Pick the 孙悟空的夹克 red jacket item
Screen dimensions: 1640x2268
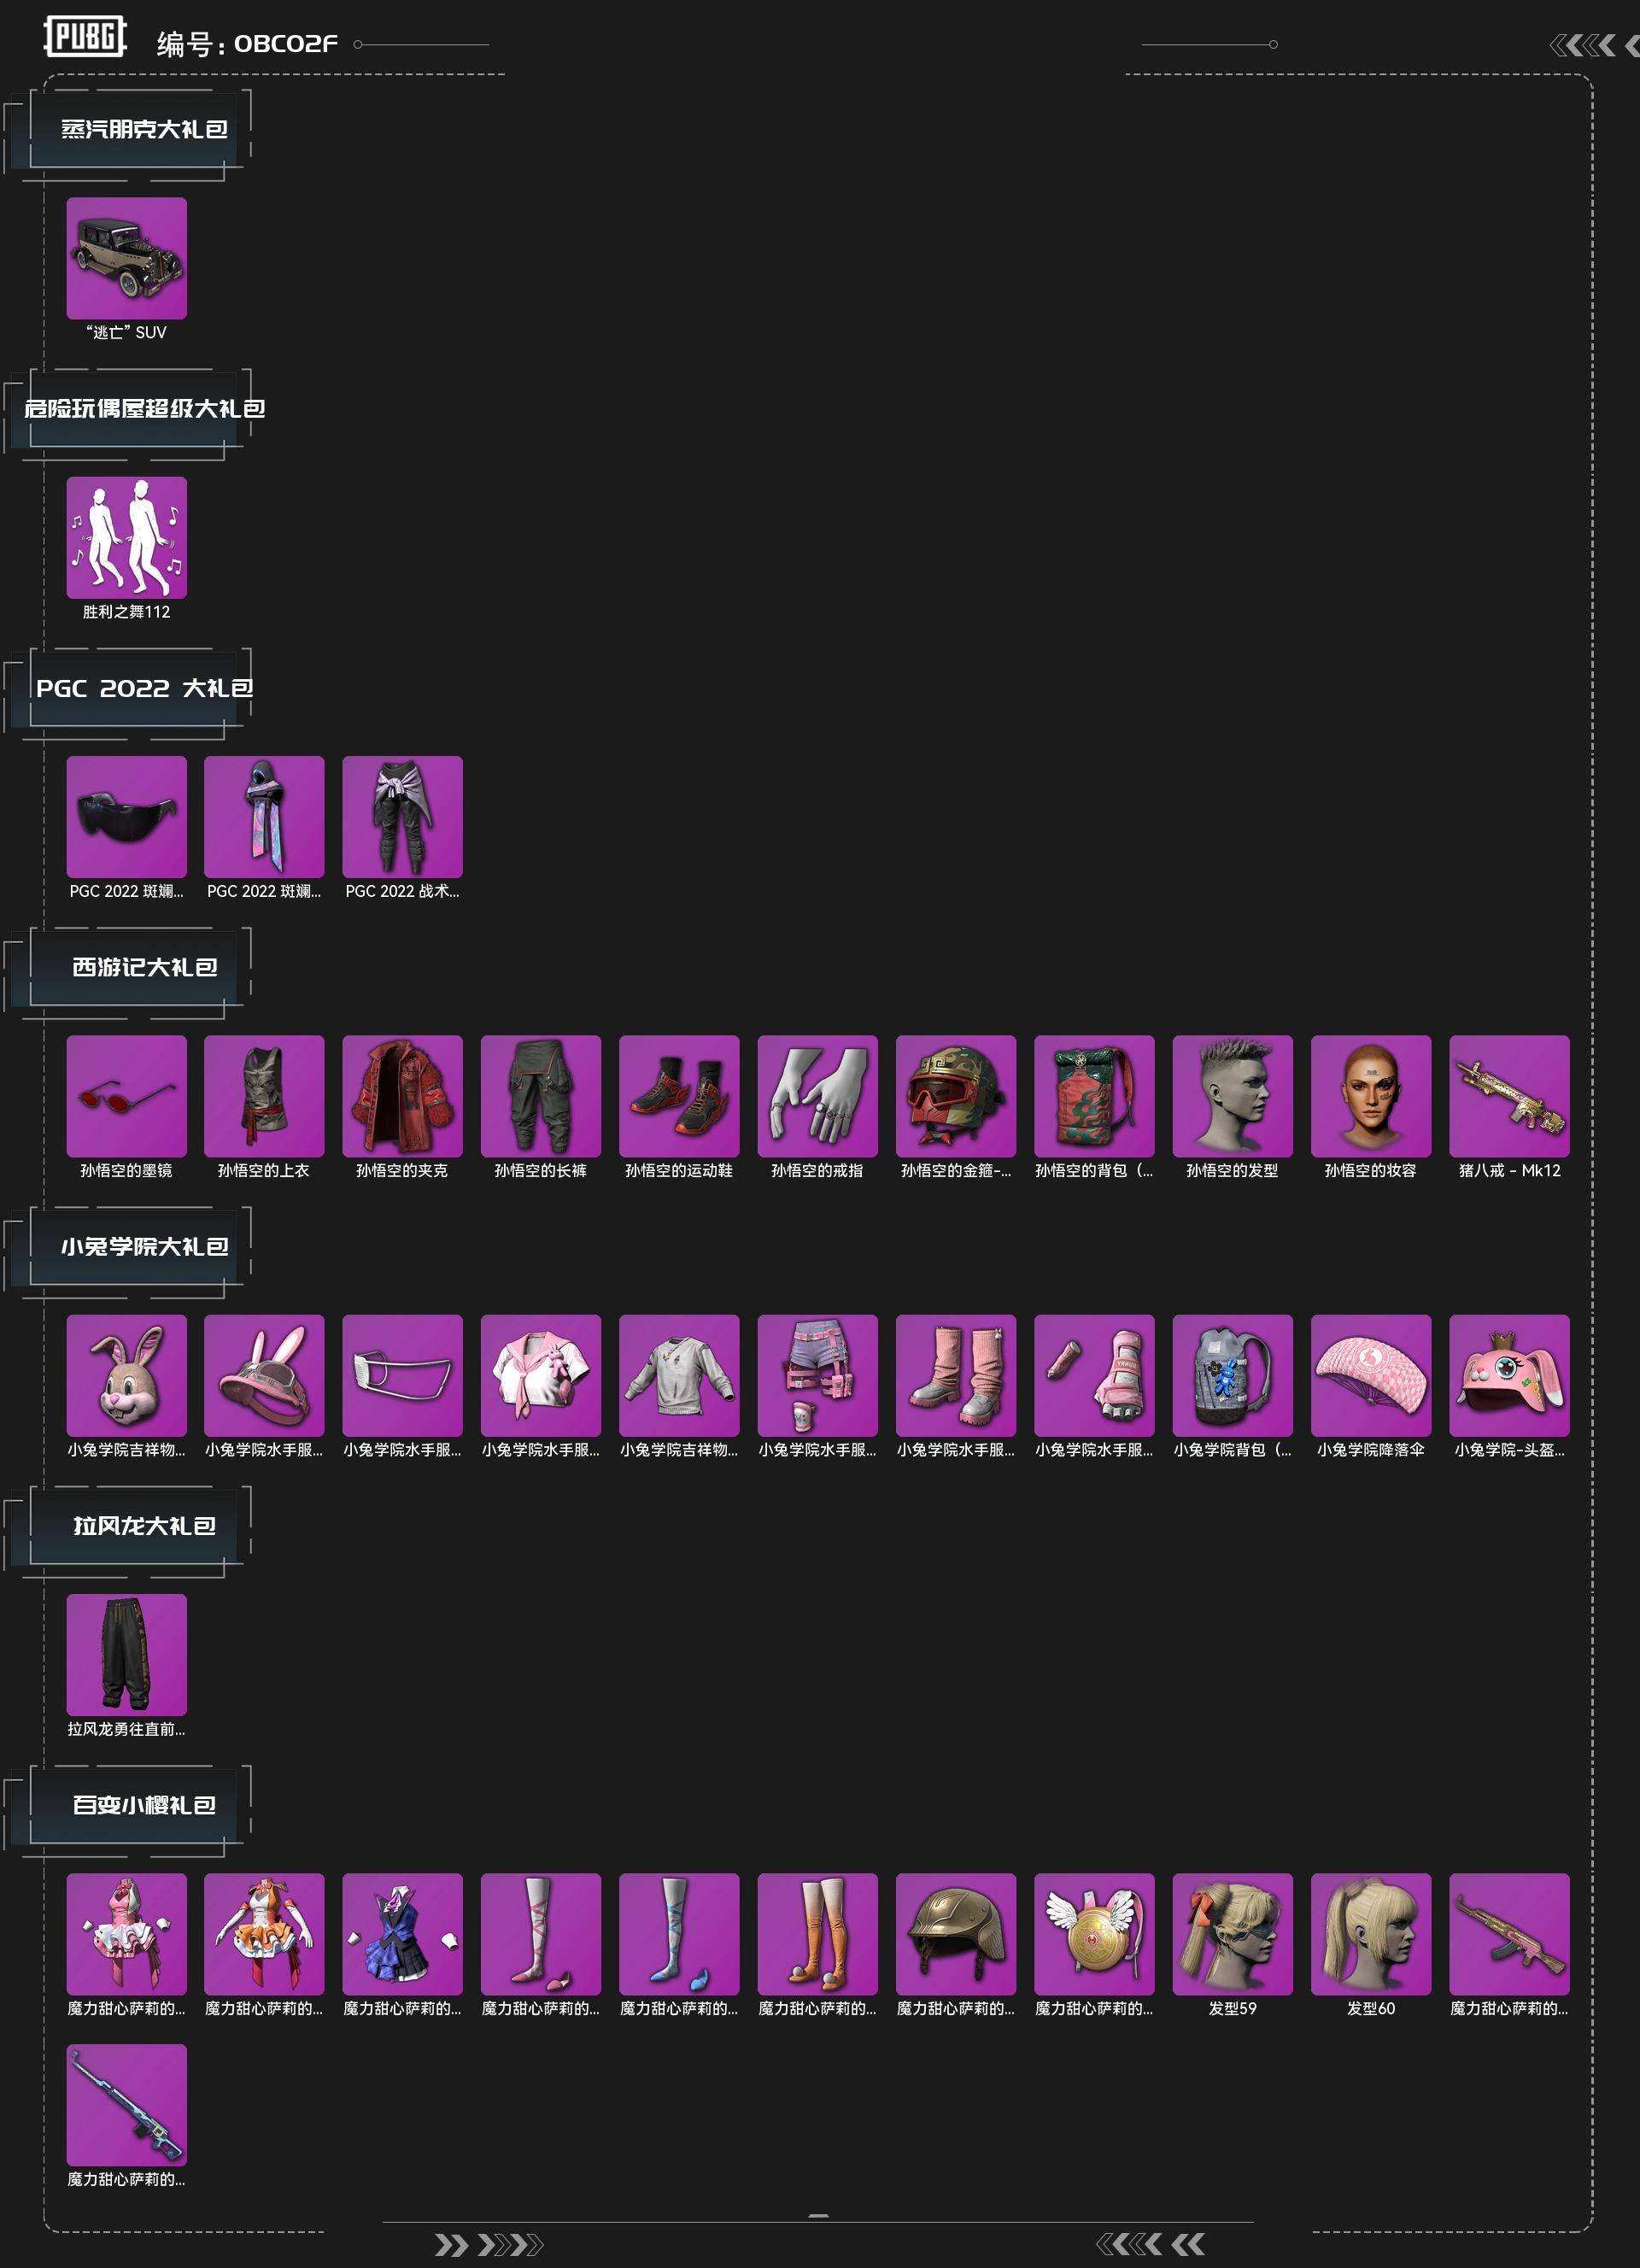click(402, 1096)
